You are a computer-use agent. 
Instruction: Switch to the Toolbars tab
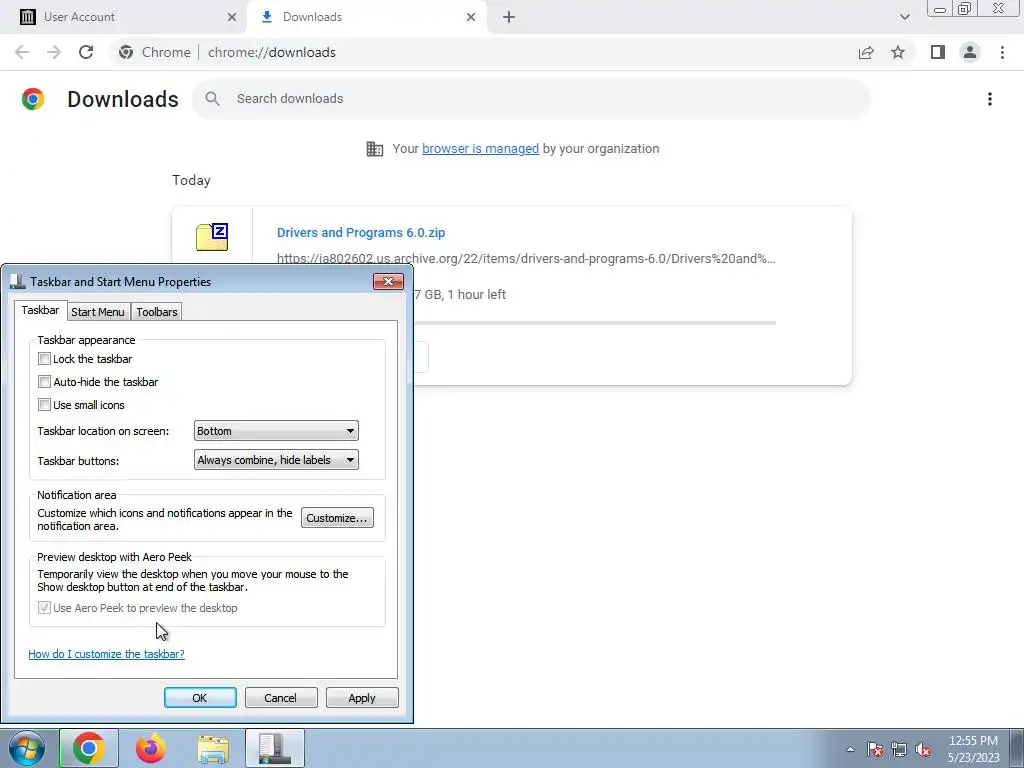coord(157,312)
